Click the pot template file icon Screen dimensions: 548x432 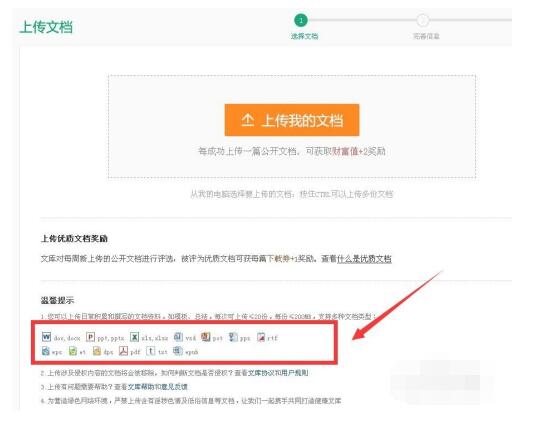[206, 337]
